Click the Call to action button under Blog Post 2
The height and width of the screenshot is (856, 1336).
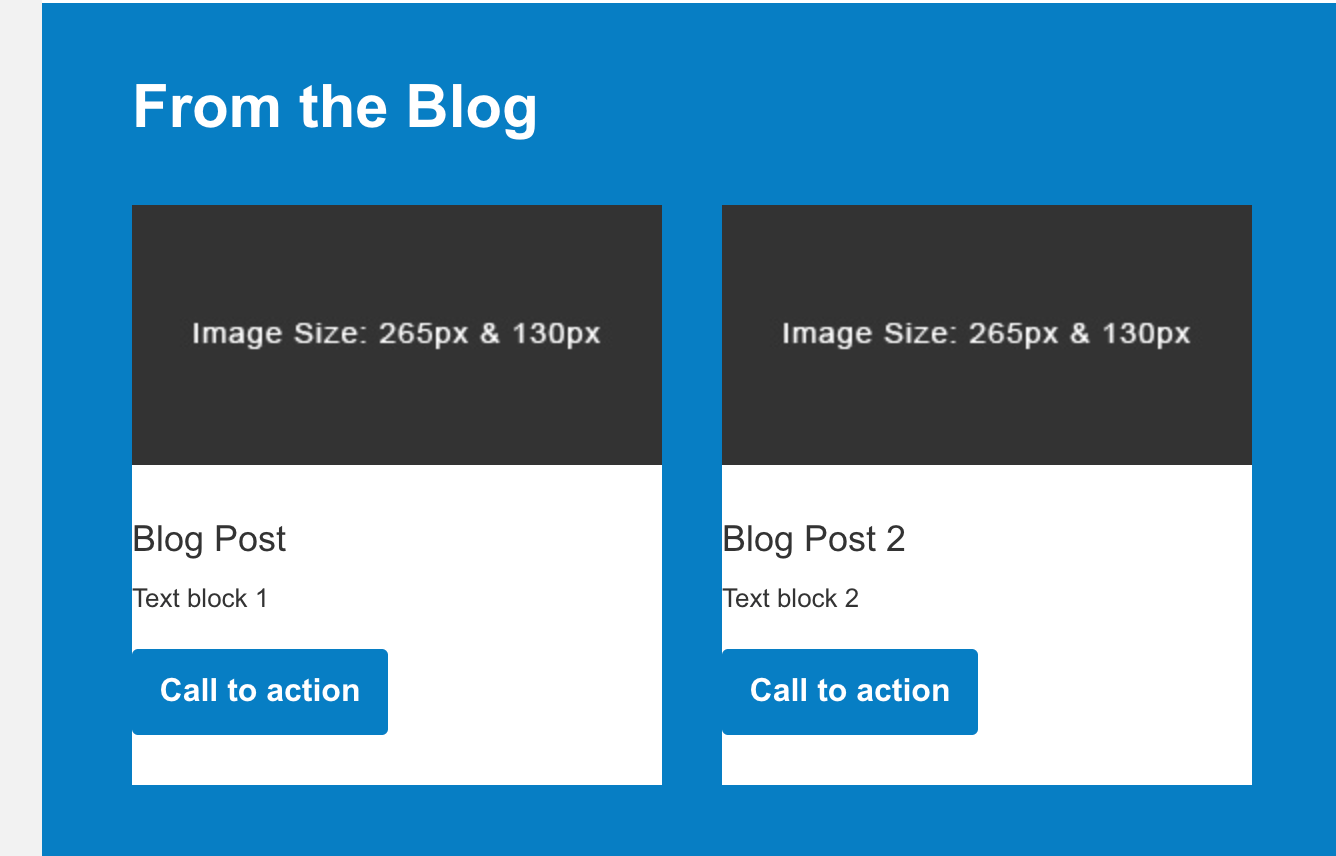point(849,691)
